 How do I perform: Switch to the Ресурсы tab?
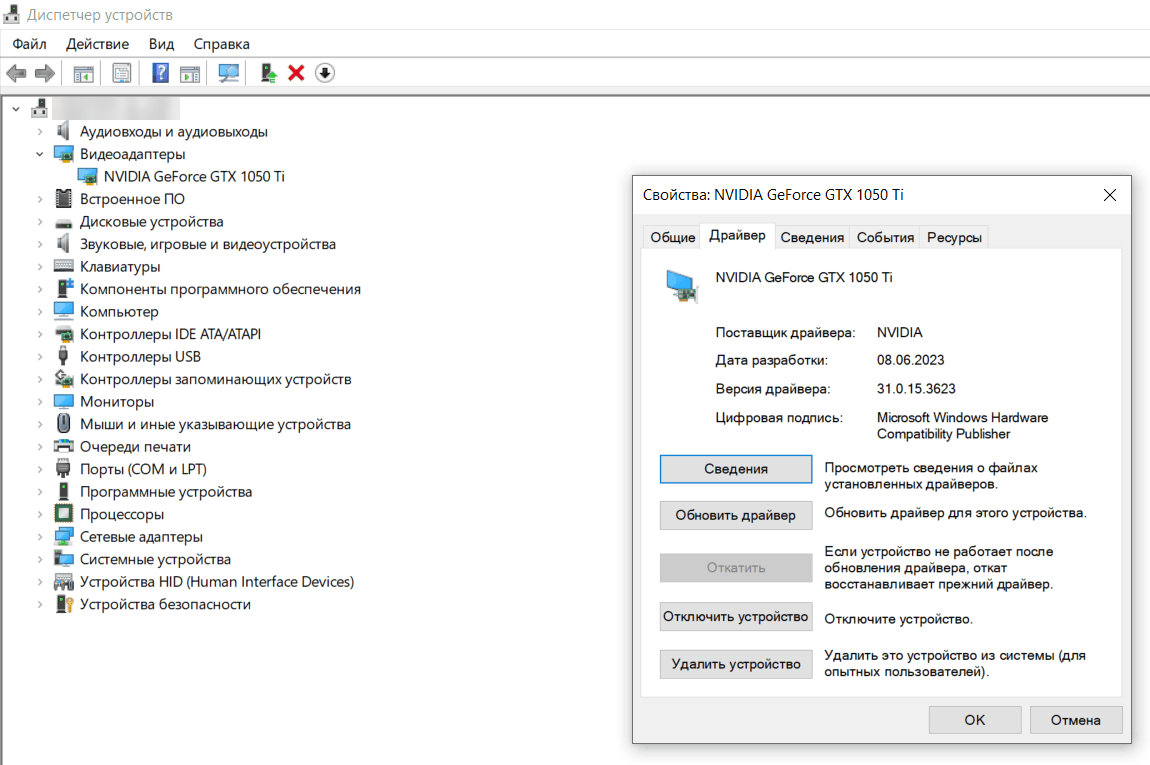954,237
